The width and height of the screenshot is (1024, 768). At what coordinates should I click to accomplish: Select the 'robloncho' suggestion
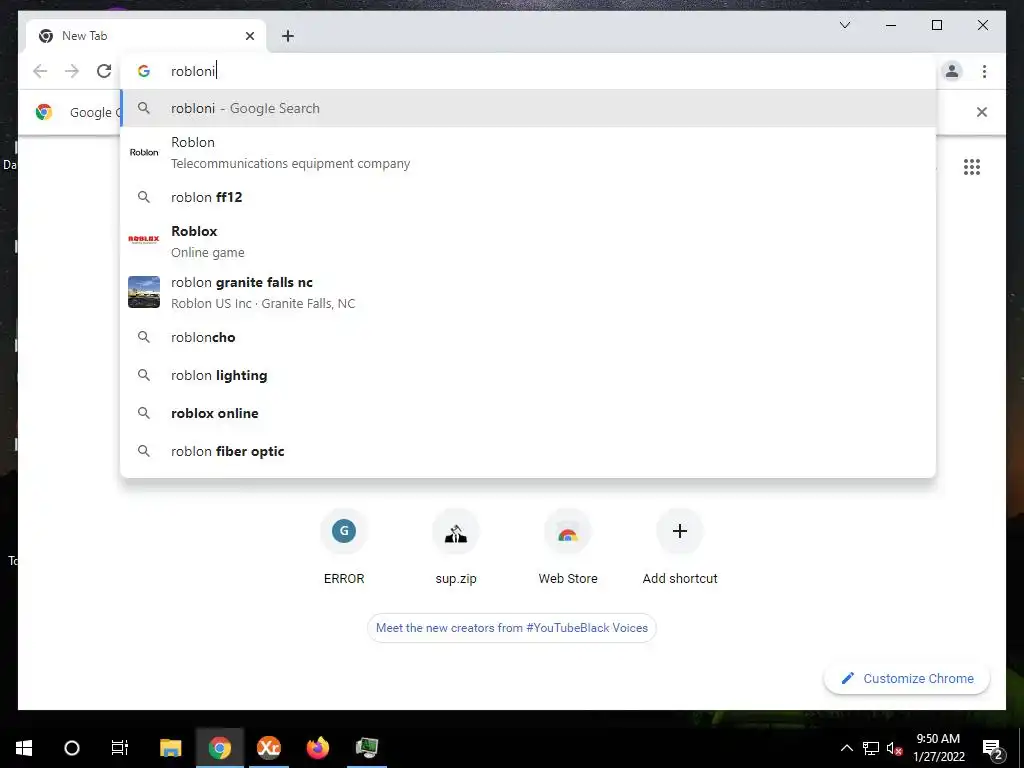point(528,338)
